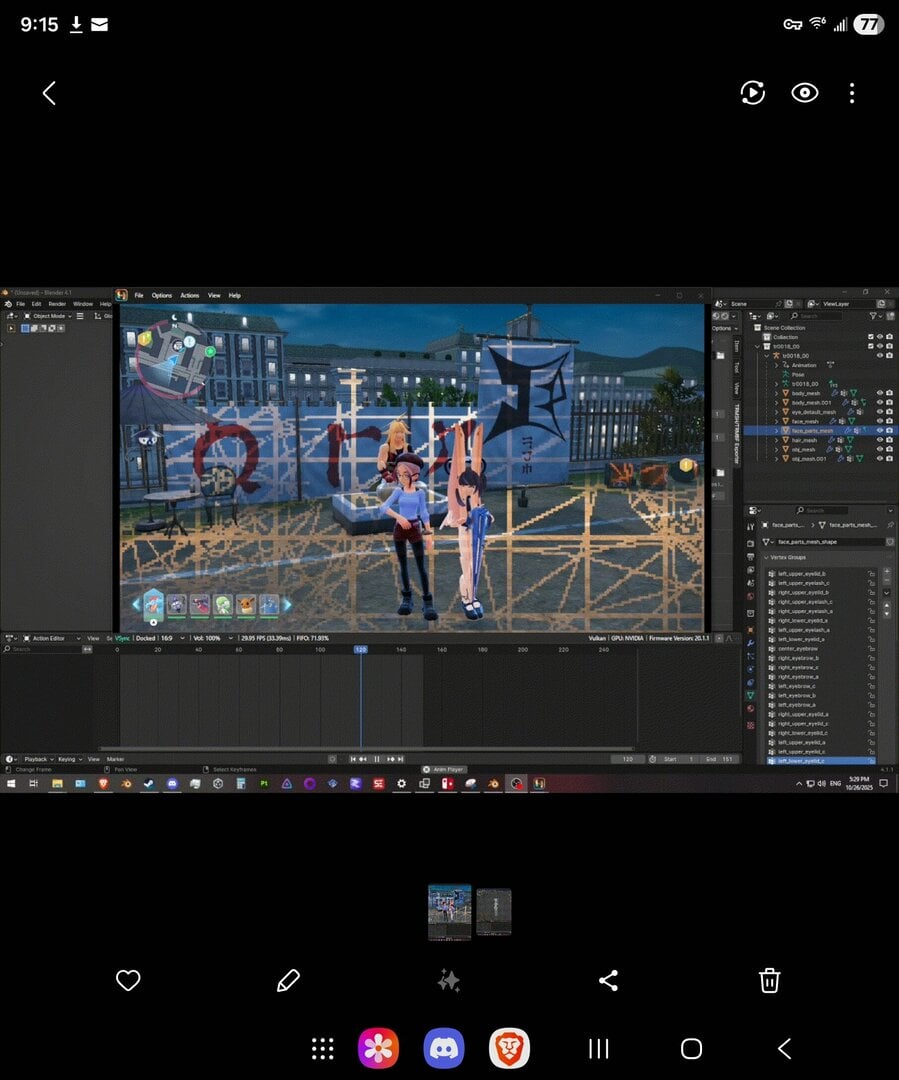This screenshot has width=899, height=1080.
Task: Hide body_mesh using its eye icon
Action: coord(880,393)
